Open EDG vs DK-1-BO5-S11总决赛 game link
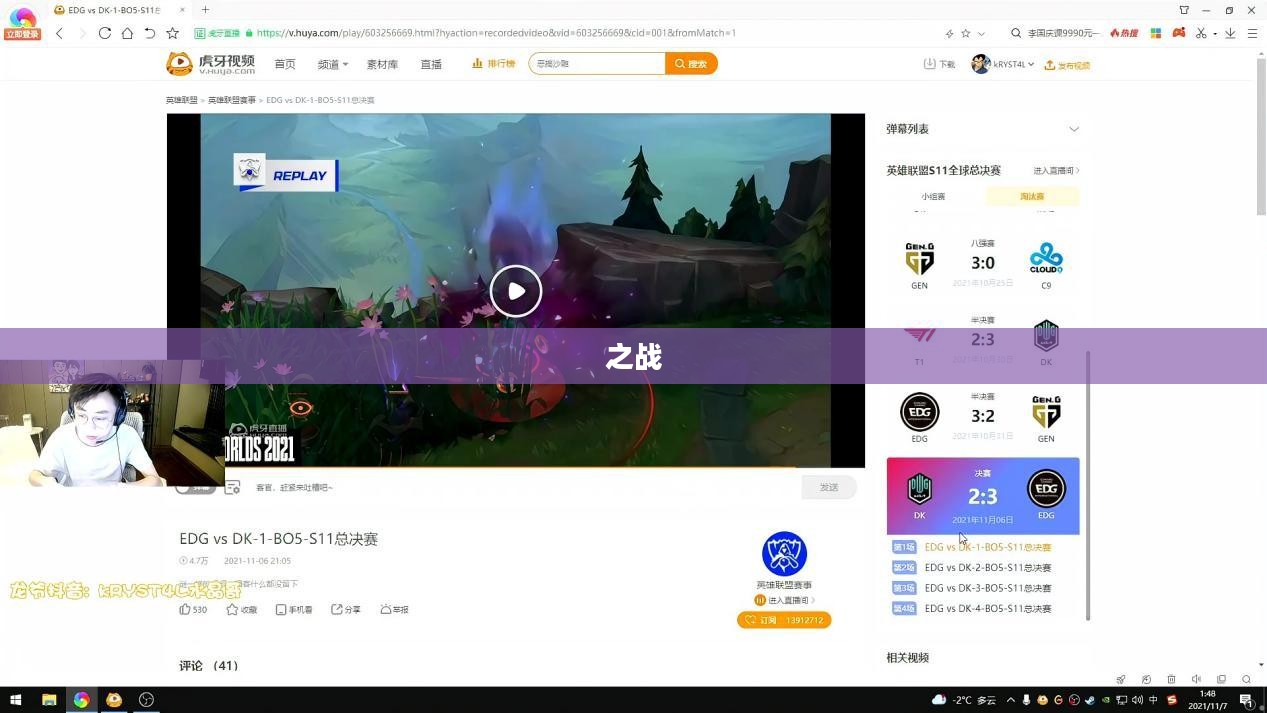Screen dimensions: 1267x713 click(x=988, y=548)
